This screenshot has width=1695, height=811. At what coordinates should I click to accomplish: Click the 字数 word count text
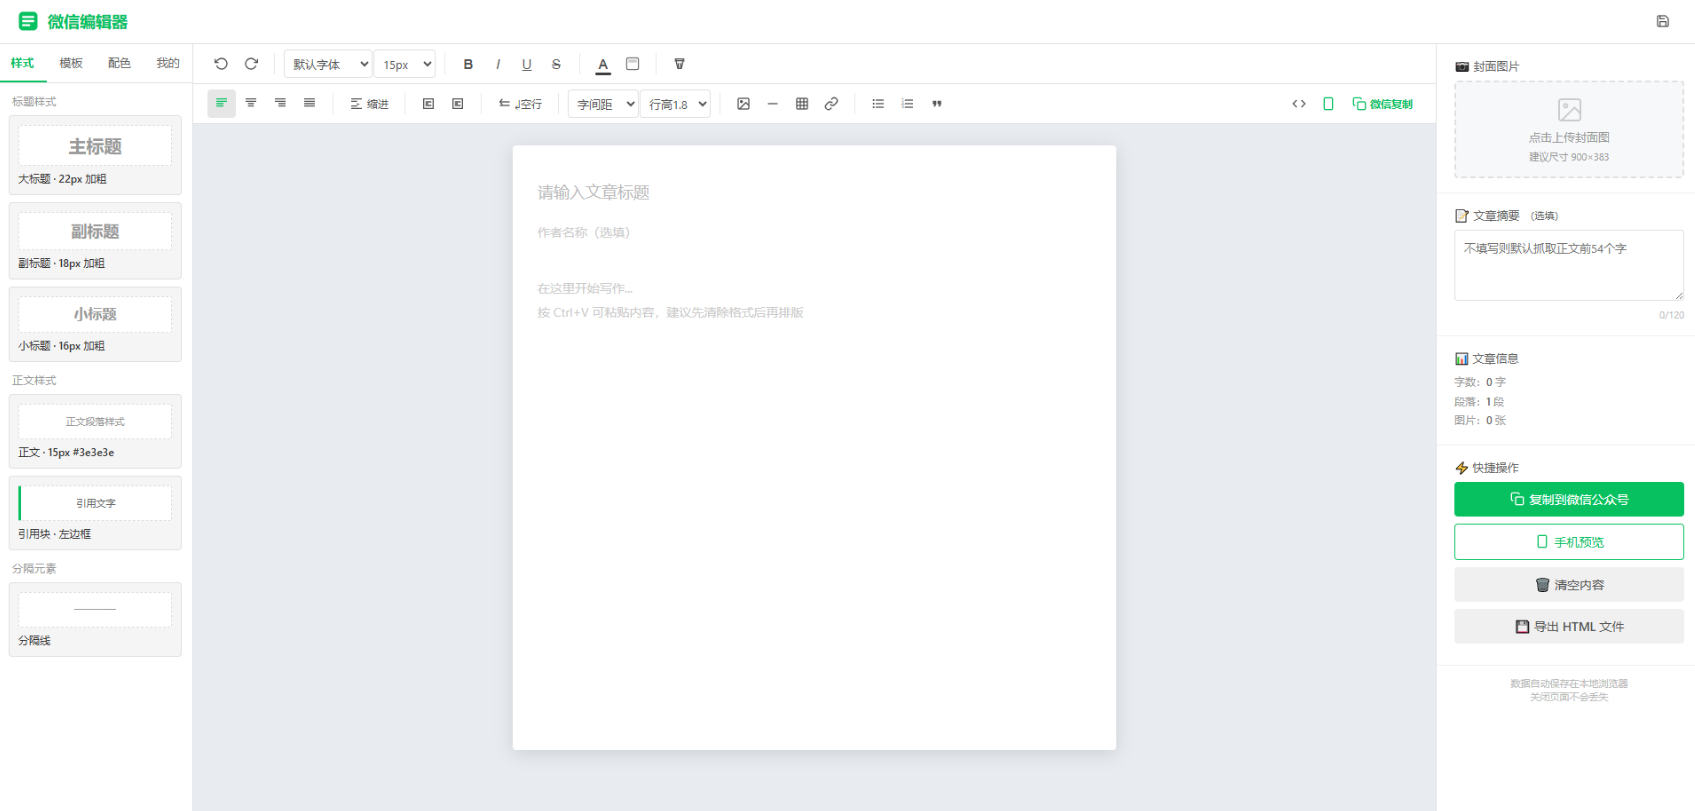click(x=1480, y=382)
